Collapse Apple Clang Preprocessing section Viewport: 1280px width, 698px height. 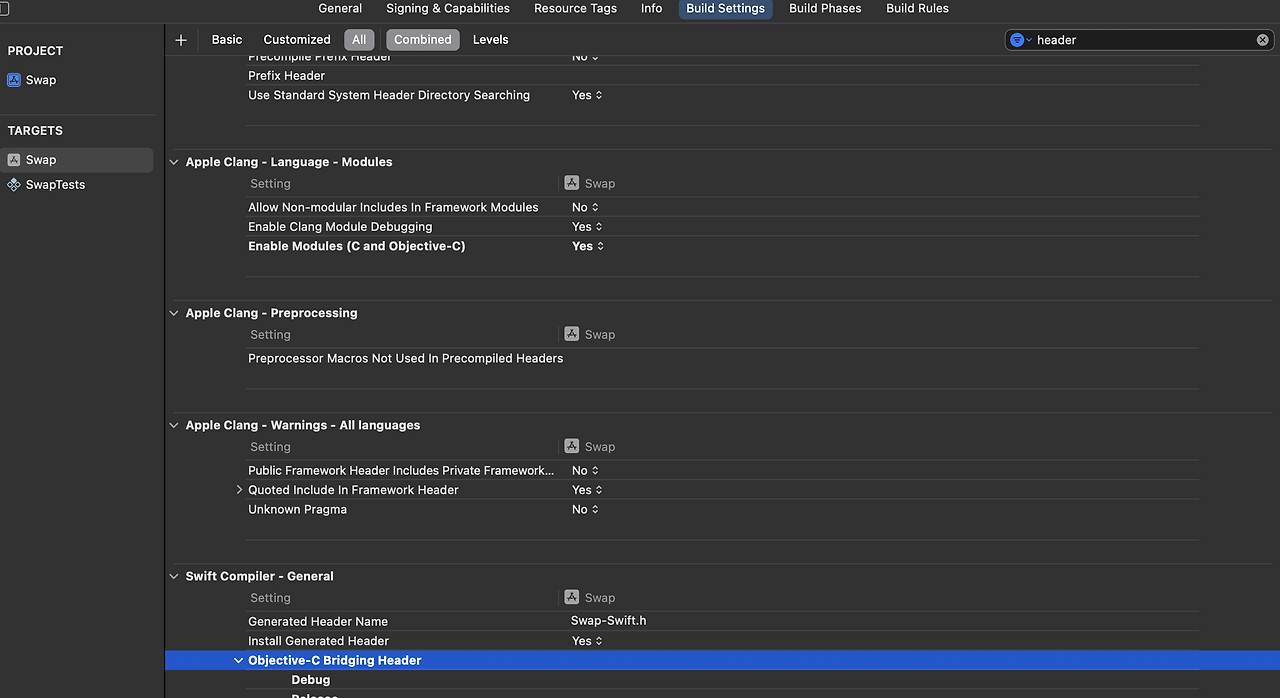[174, 313]
